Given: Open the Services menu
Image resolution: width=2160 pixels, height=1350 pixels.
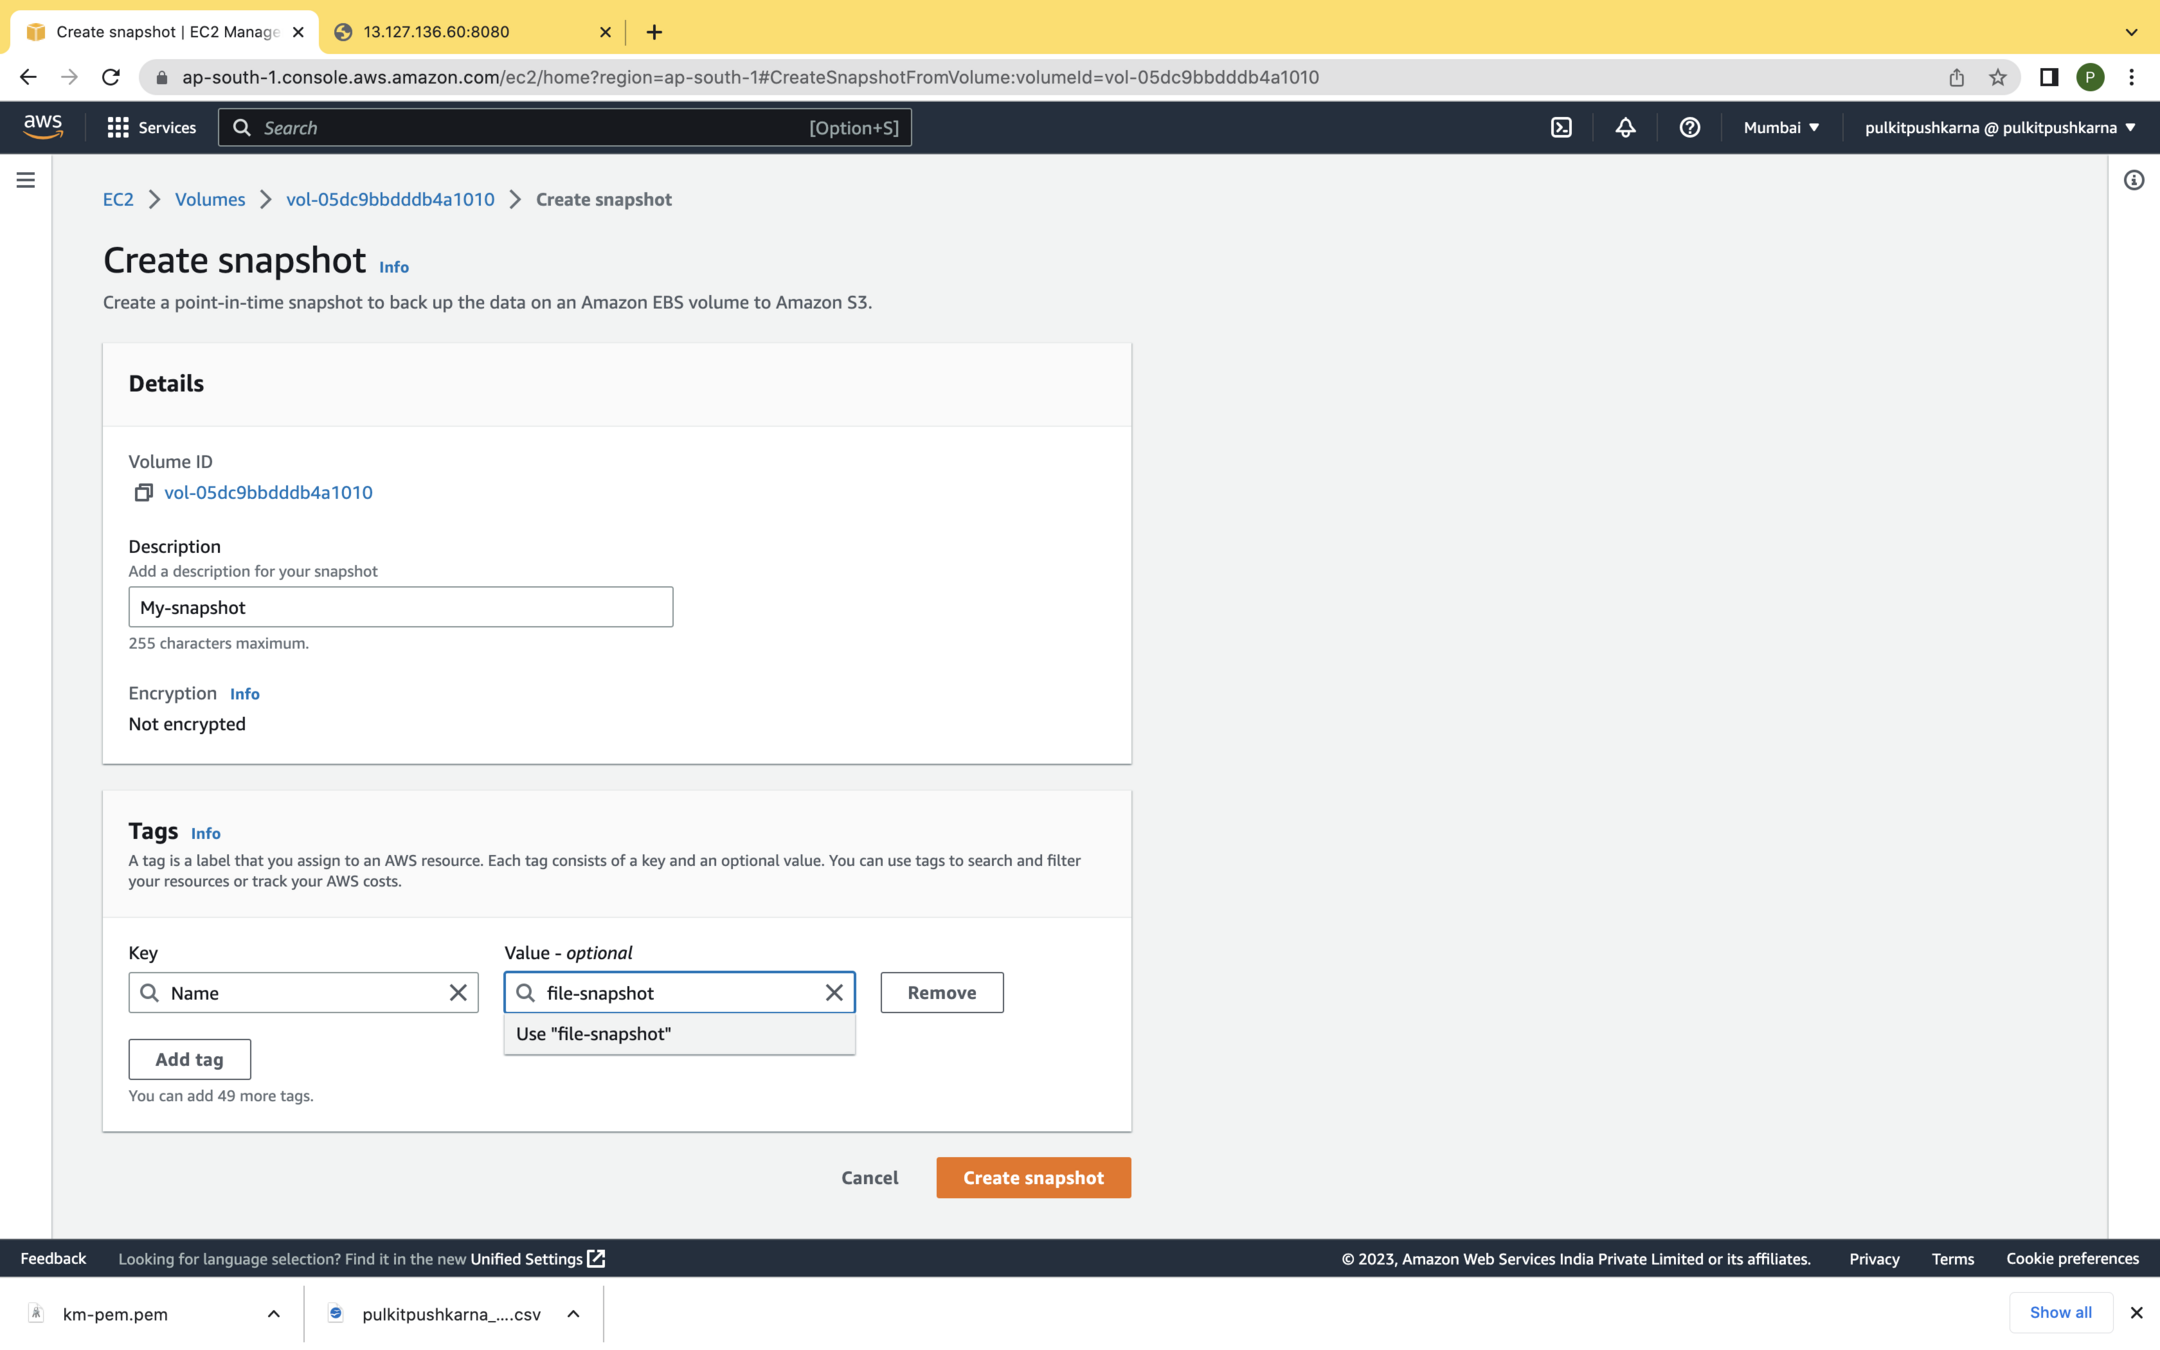Looking at the screenshot, I should [152, 127].
